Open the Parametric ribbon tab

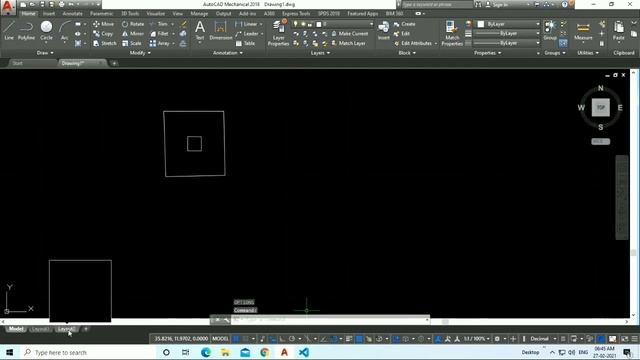click(101, 13)
